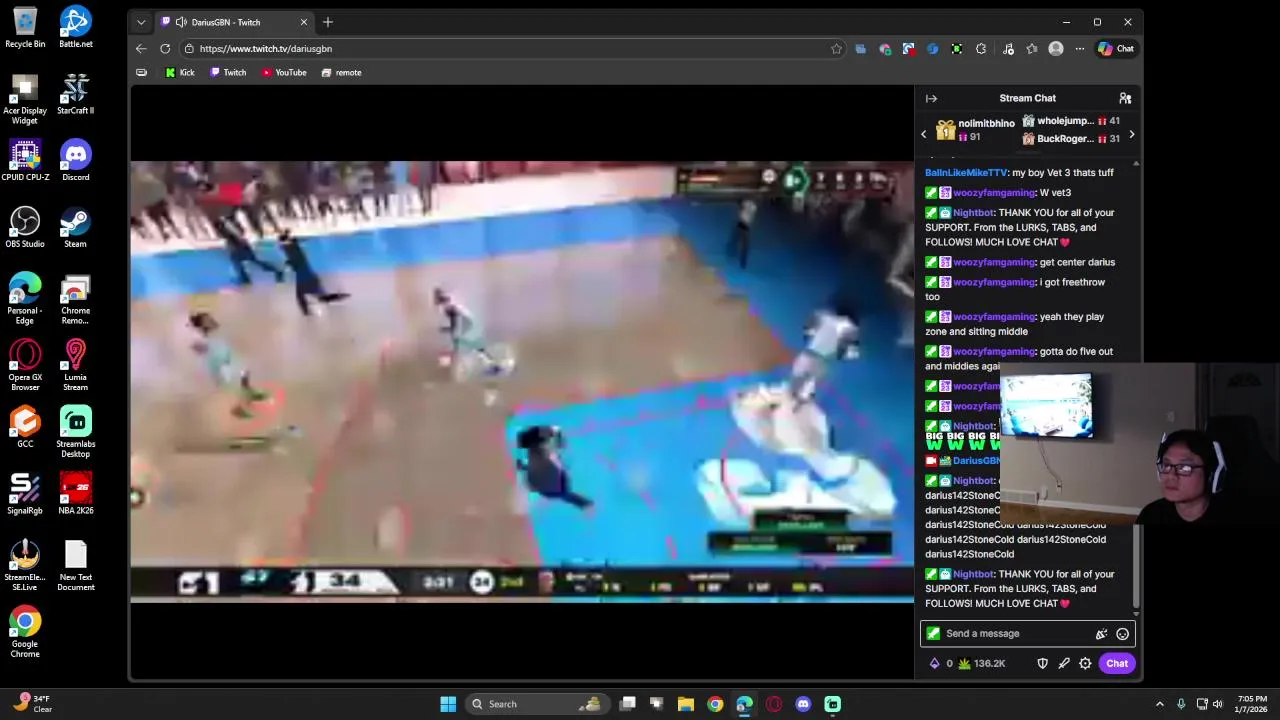The height and width of the screenshot is (720, 1280).
Task: Send message with purple Chat button
Action: (1116, 663)
